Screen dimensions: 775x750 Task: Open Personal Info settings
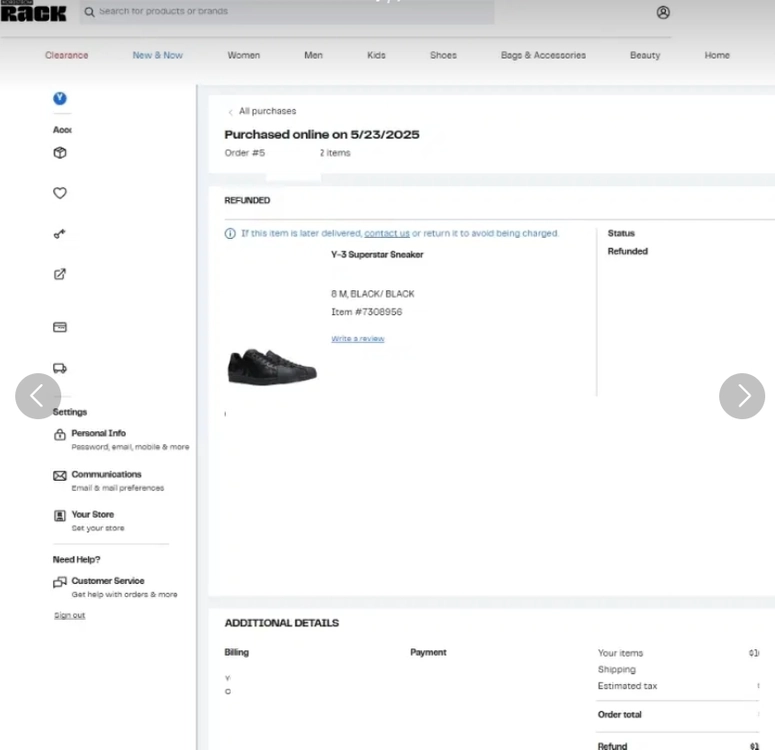(x=99, y=433)
